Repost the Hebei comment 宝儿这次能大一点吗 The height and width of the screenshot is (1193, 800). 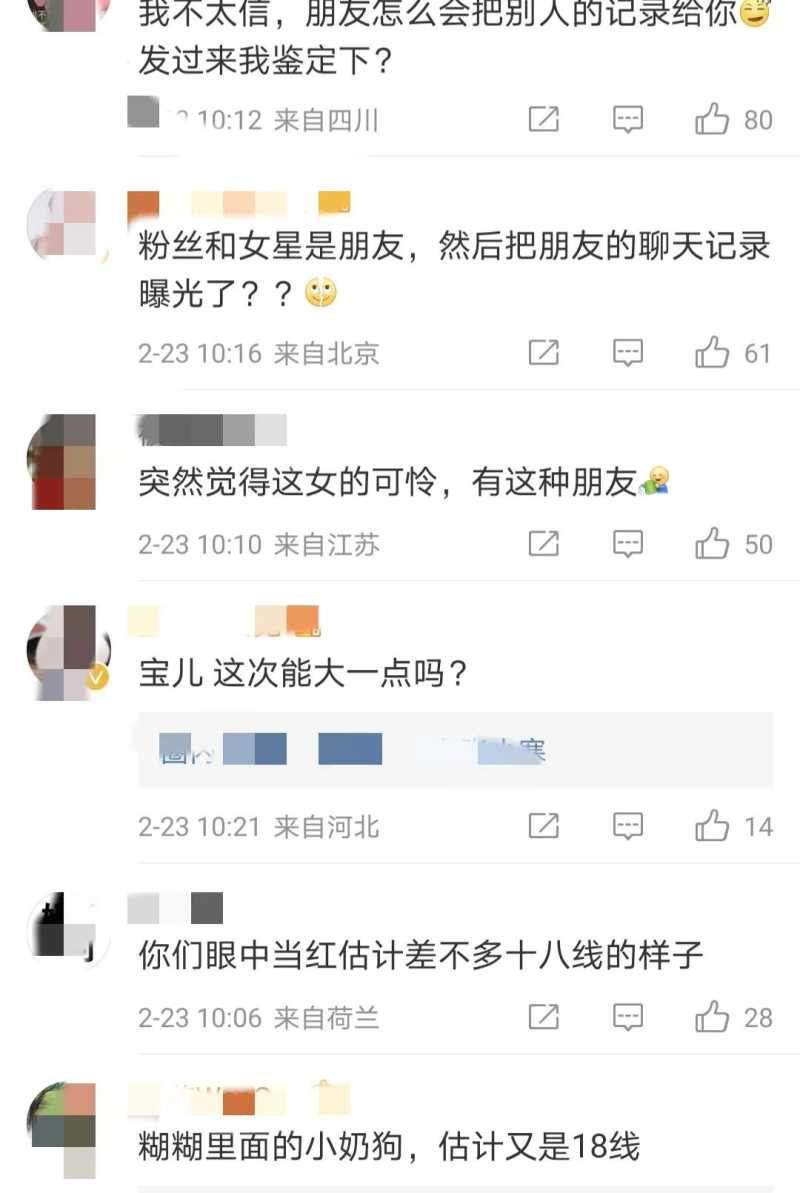tap(543, 826)
